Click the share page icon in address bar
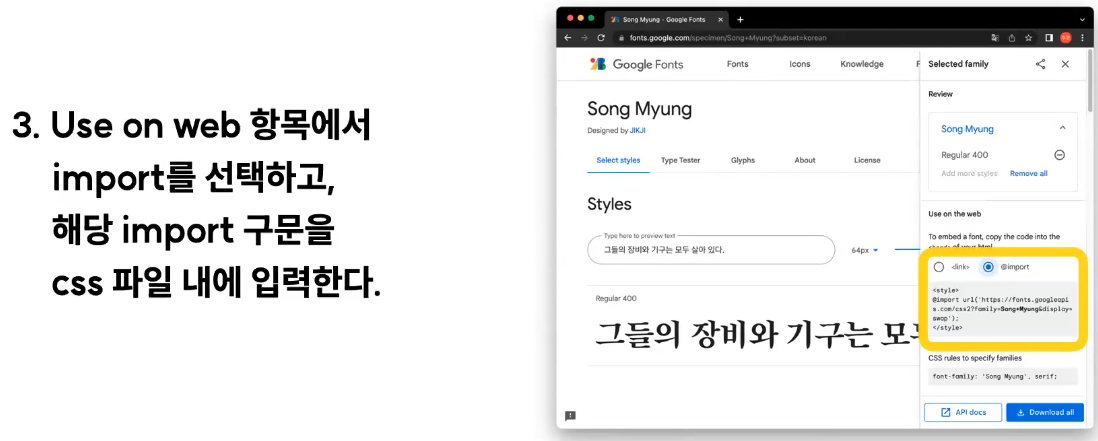The image size is (1098, 441). pyautogui.click(x=1012, y=38)
